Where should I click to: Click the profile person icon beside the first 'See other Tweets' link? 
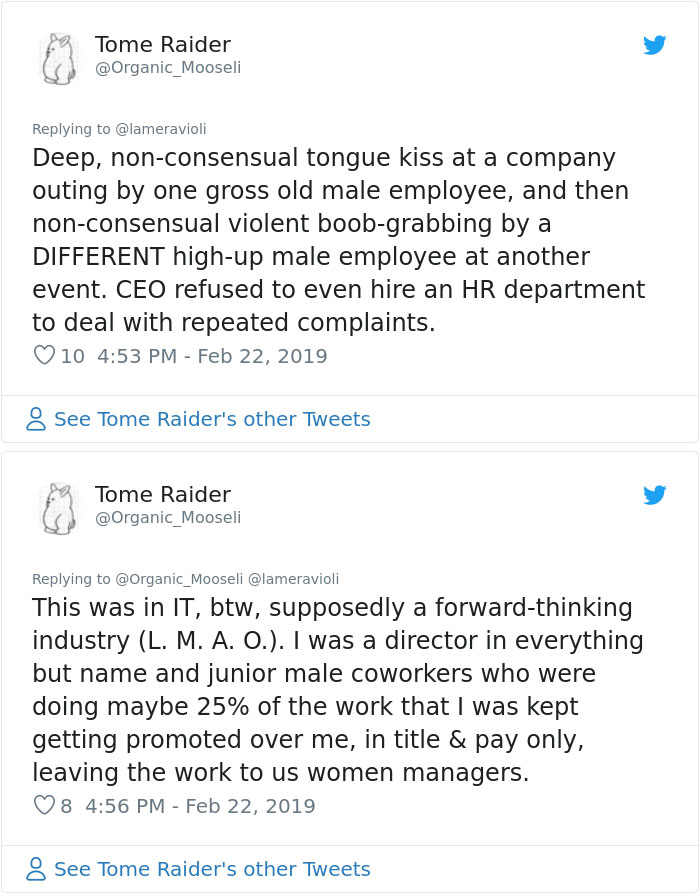(37, 419)
